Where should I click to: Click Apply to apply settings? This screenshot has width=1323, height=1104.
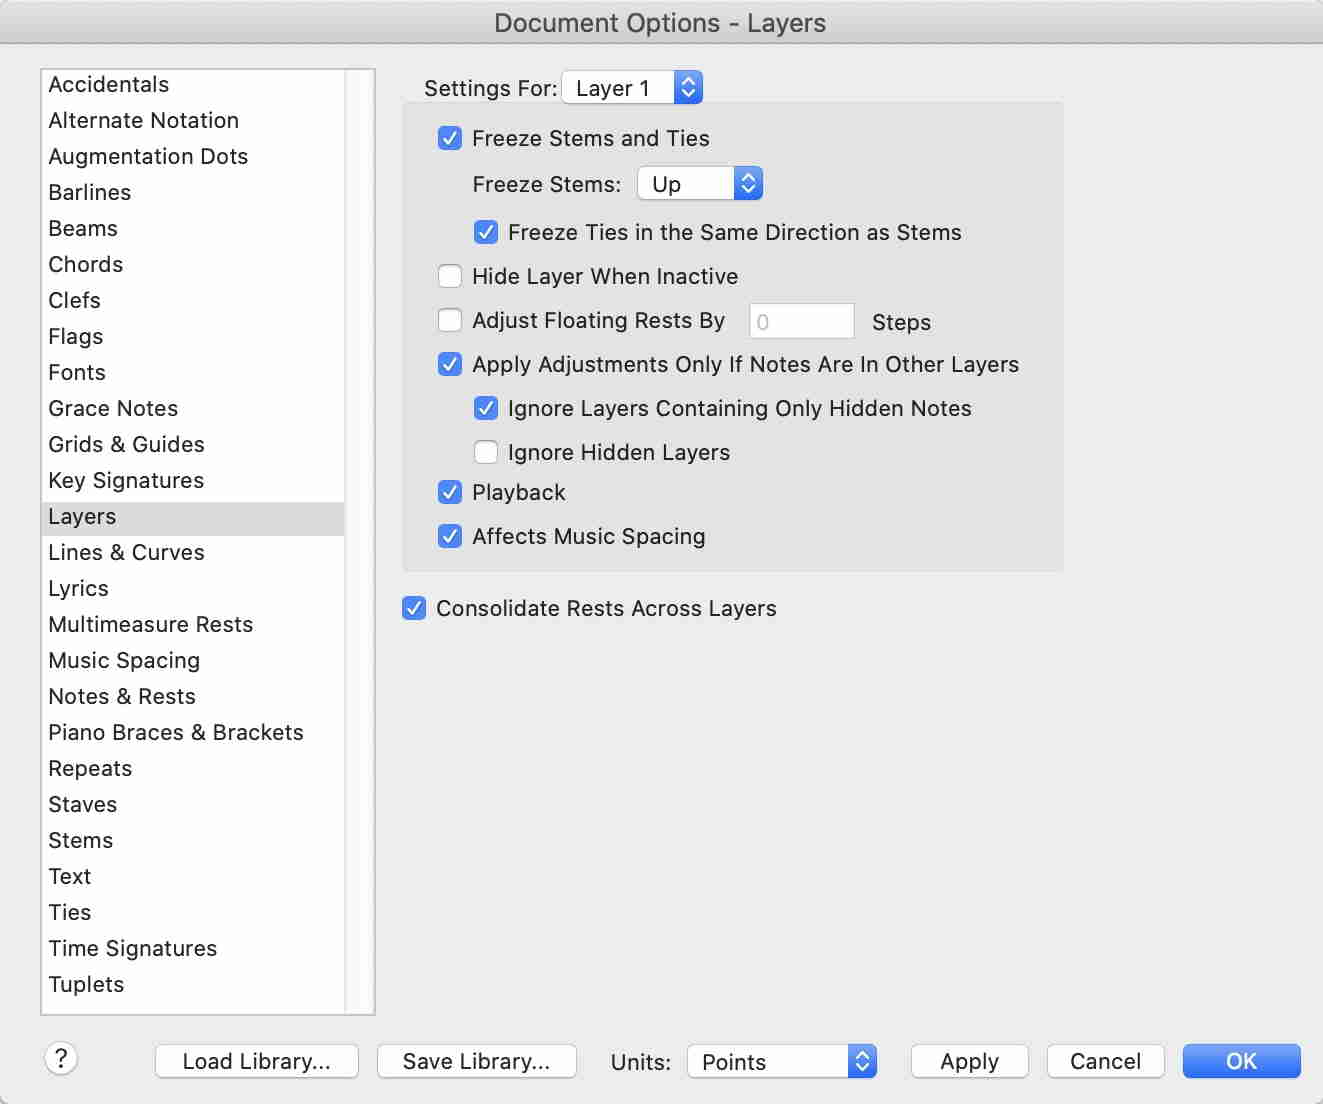tap(969, 1061)
